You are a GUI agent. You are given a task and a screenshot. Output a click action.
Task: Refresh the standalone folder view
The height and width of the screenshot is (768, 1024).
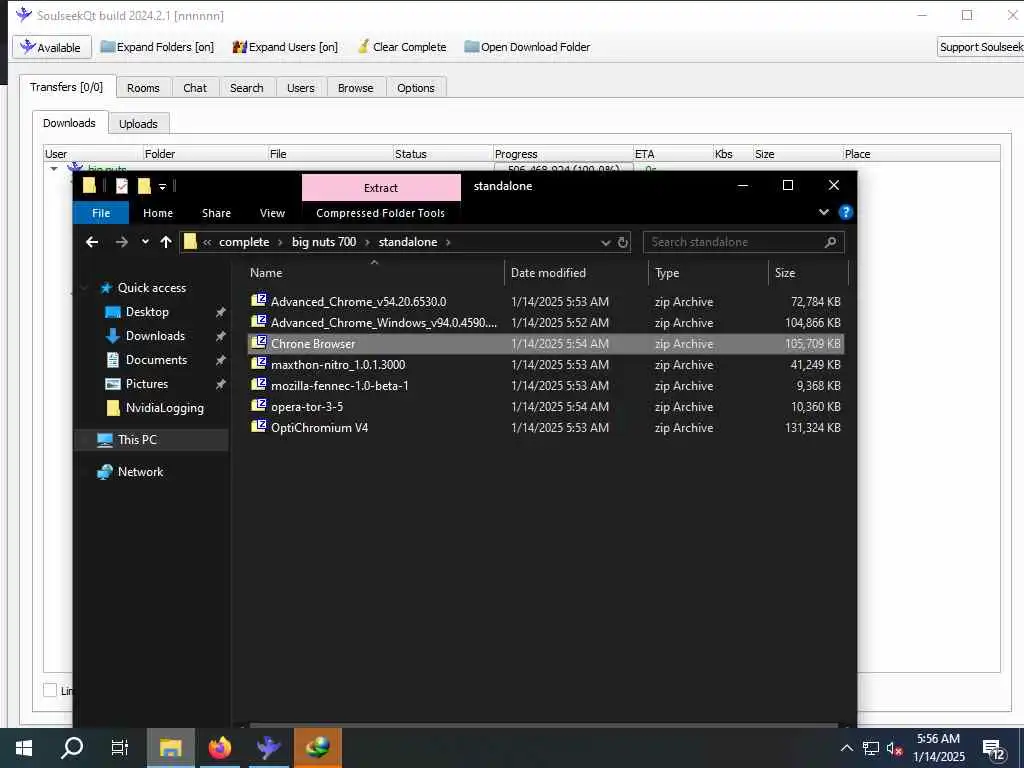(x=623, y=242)
